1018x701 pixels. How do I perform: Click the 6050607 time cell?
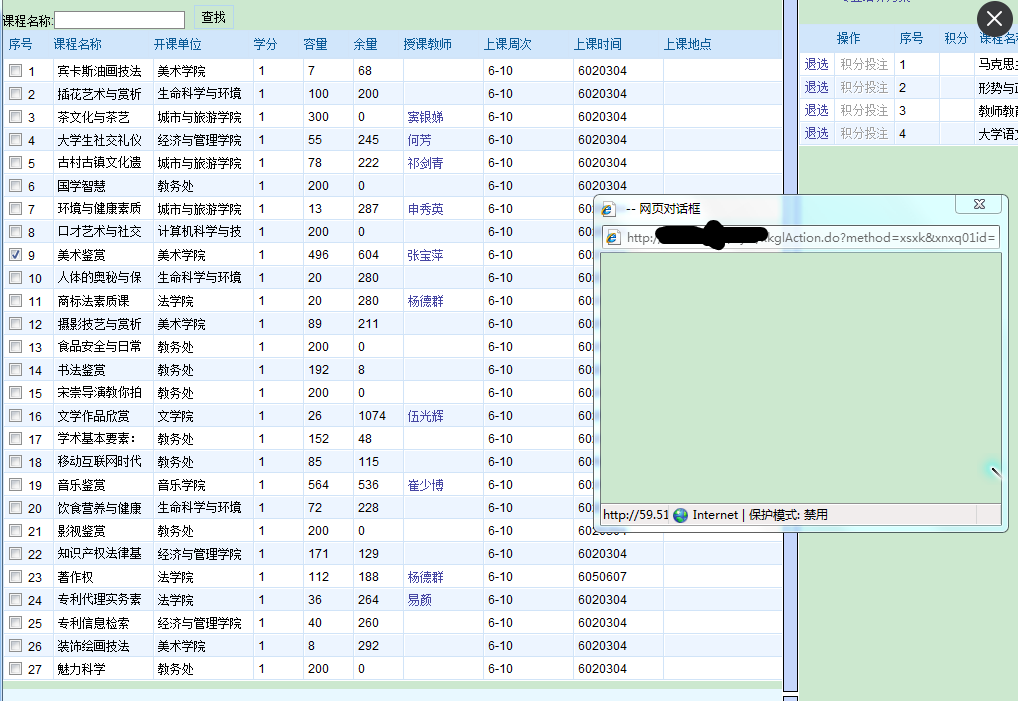(x=602, y=576)
